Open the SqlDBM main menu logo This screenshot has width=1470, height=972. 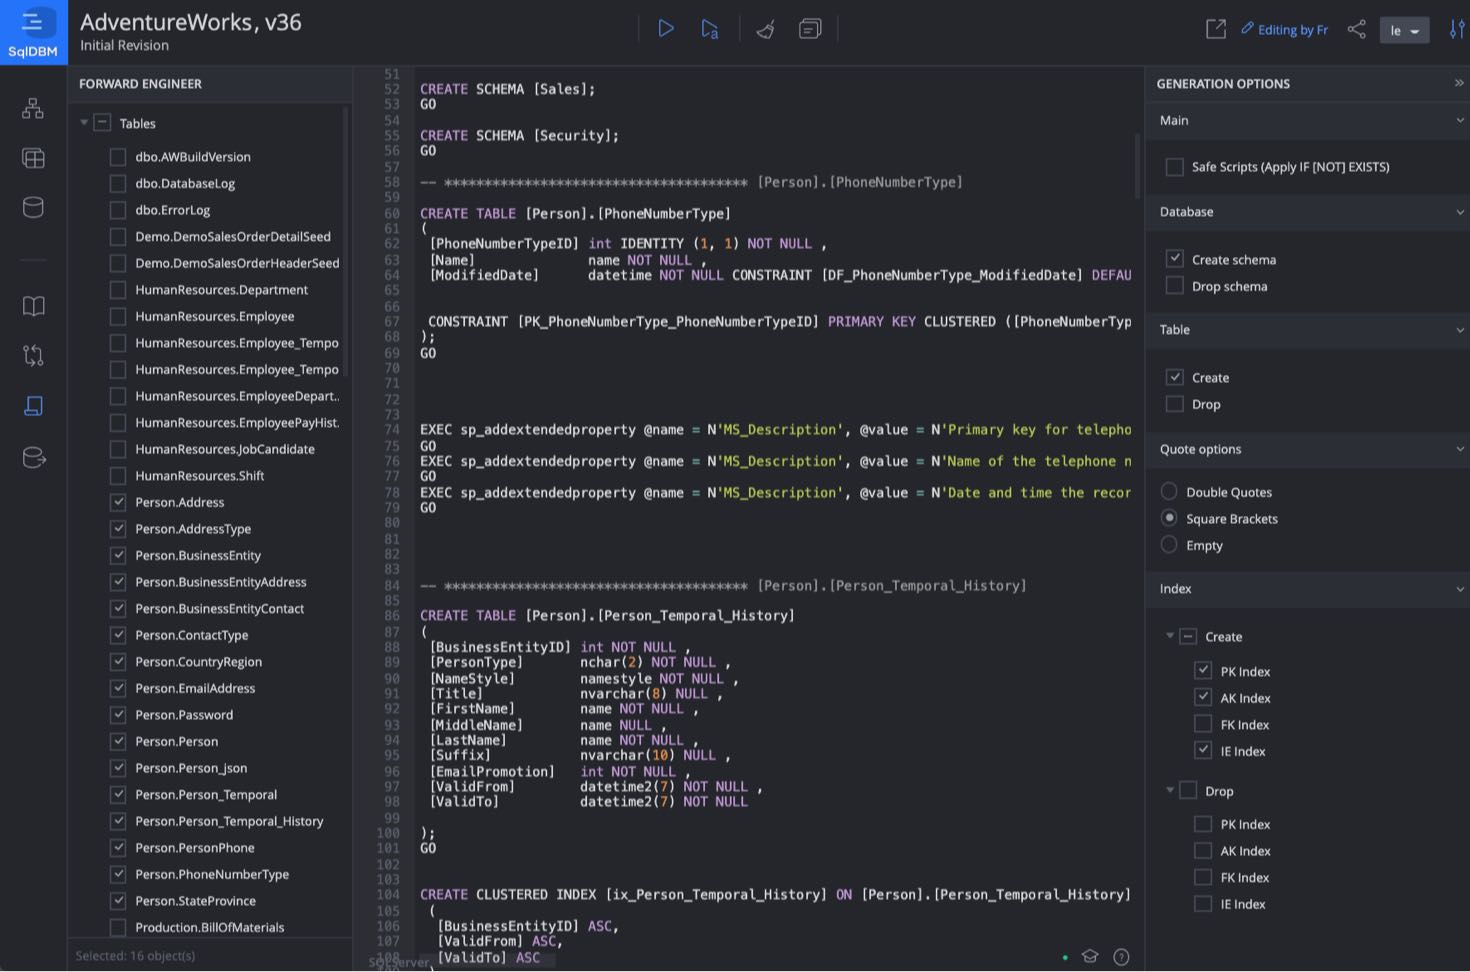click(33, 32)
